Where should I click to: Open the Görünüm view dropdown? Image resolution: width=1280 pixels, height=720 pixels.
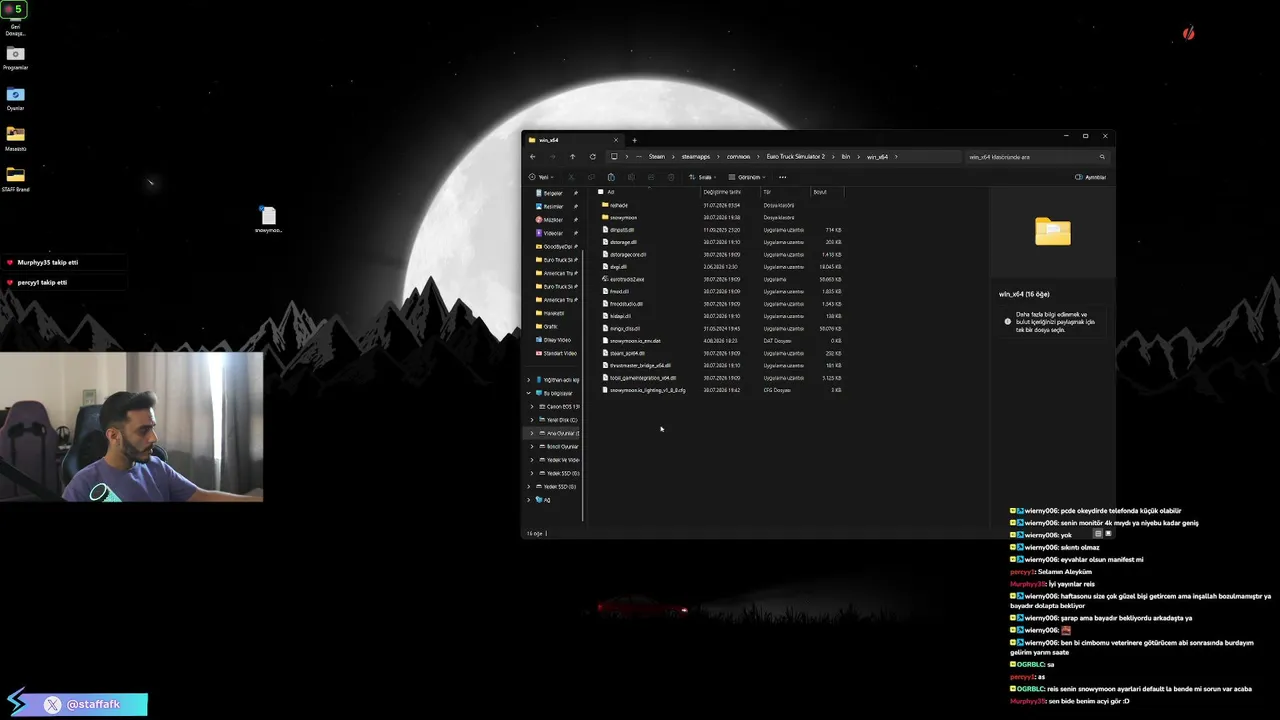pos(748,177)
